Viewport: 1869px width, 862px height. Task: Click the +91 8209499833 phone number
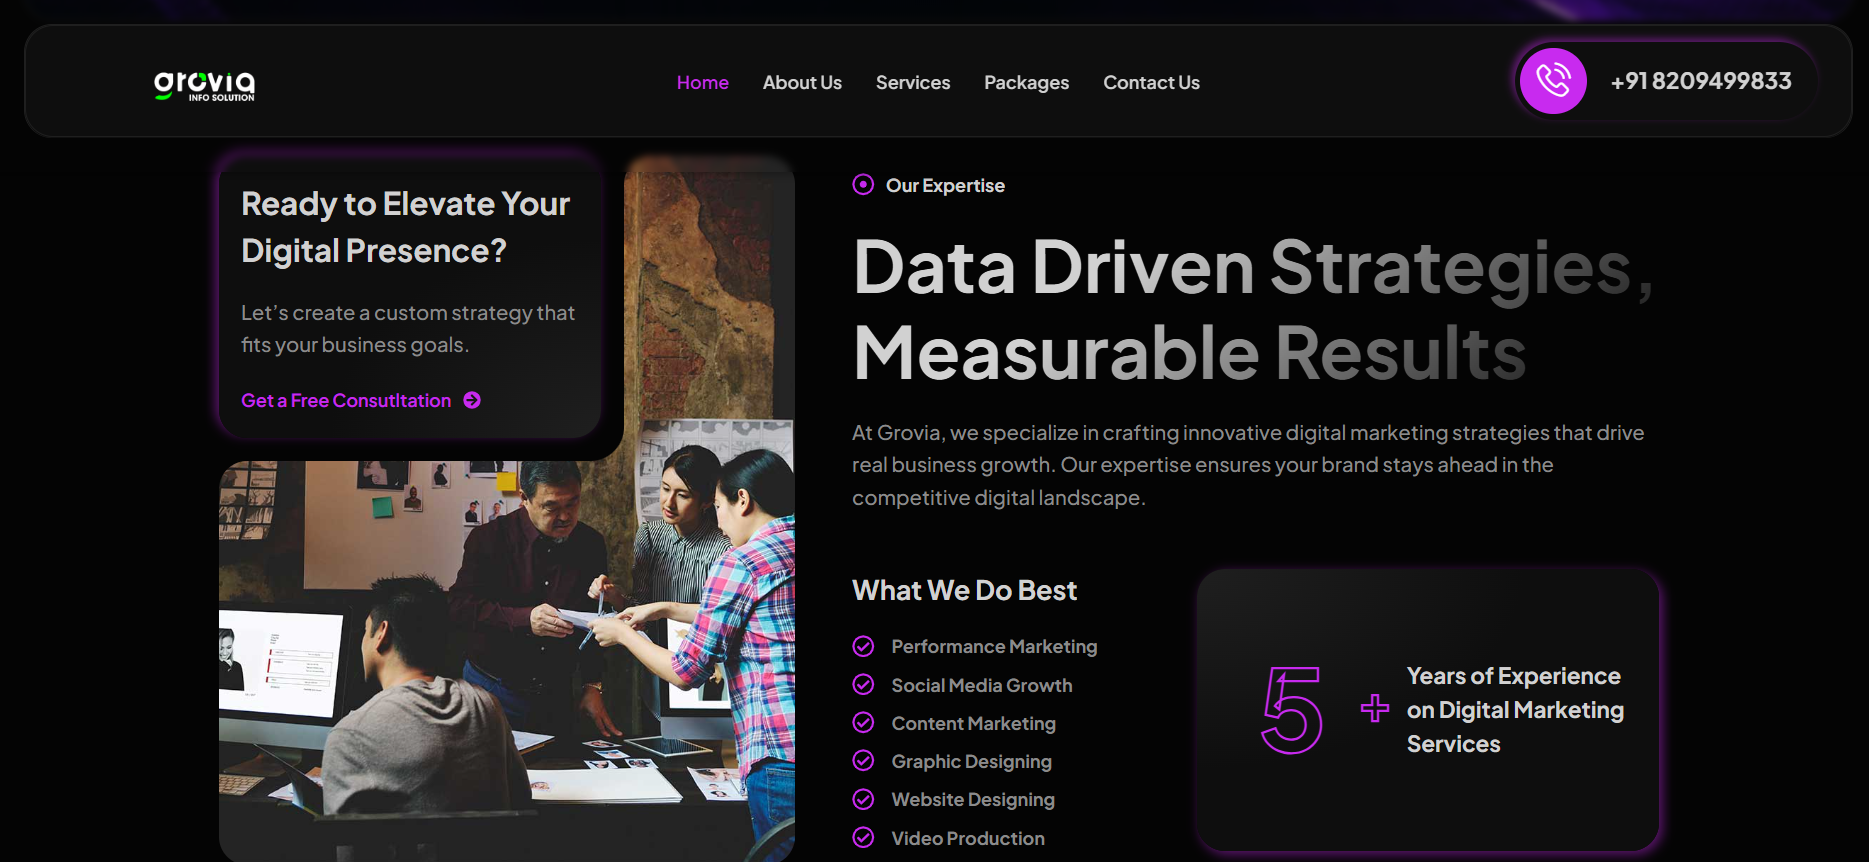point(1700,81)
